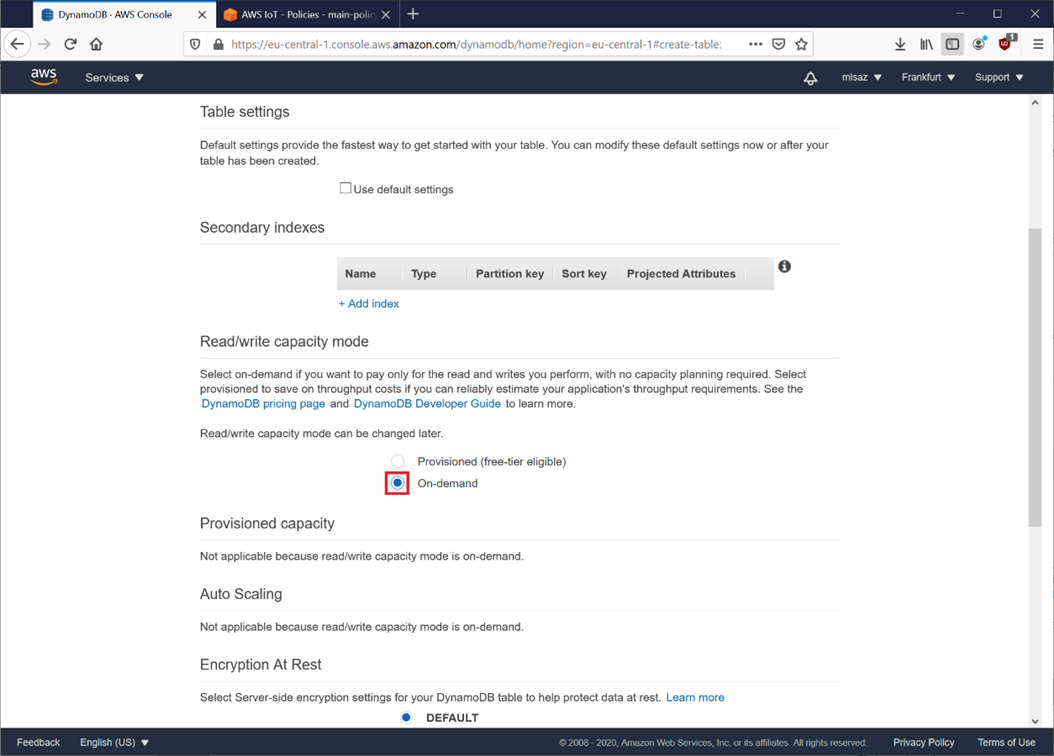Open the Privacy Policy link
The height and width of the screenshot is (756, 1054).
click(924, 742)
